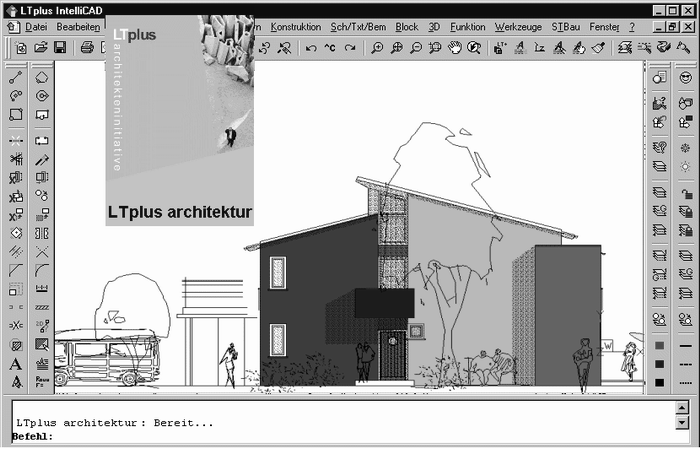Viewport: 700px width, 449px height.
Task: Restore the inner drawing window
Action: point(673,27)
